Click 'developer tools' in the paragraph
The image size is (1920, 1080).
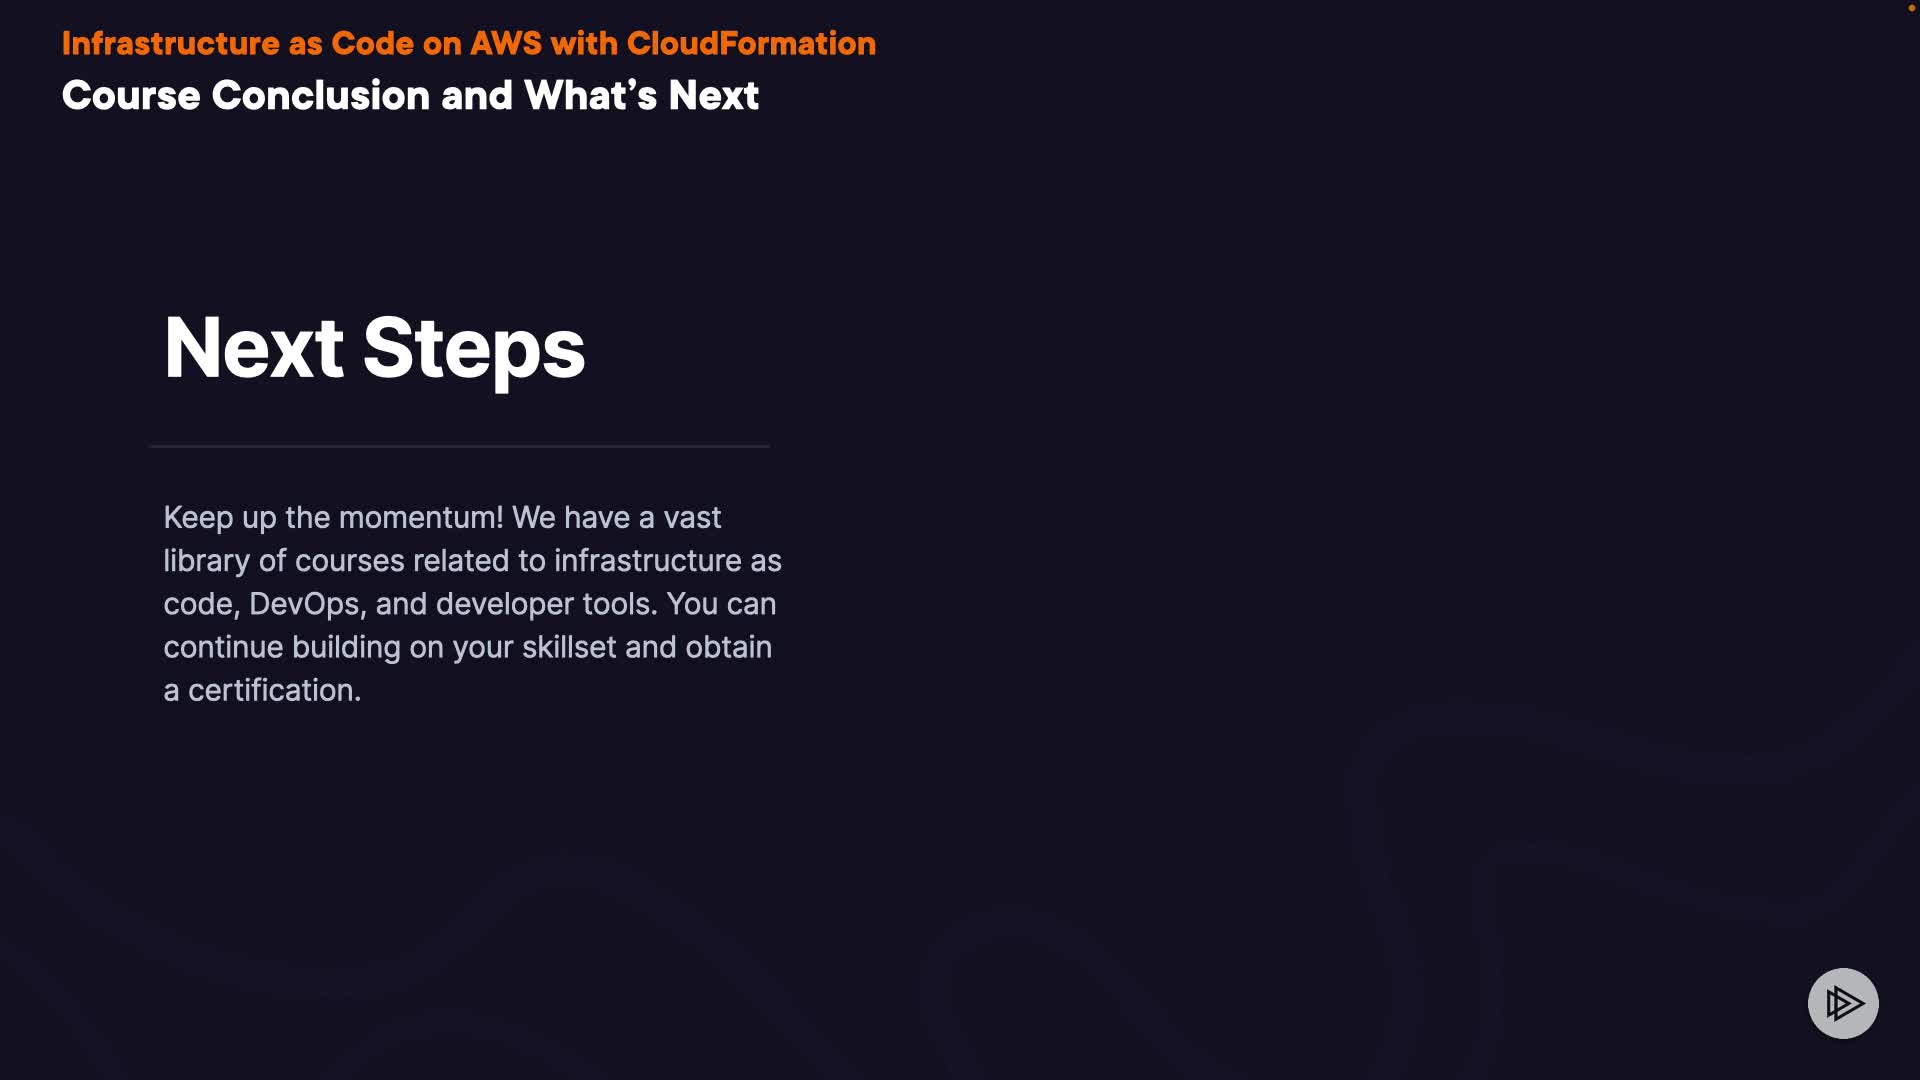tap(545, 604)
